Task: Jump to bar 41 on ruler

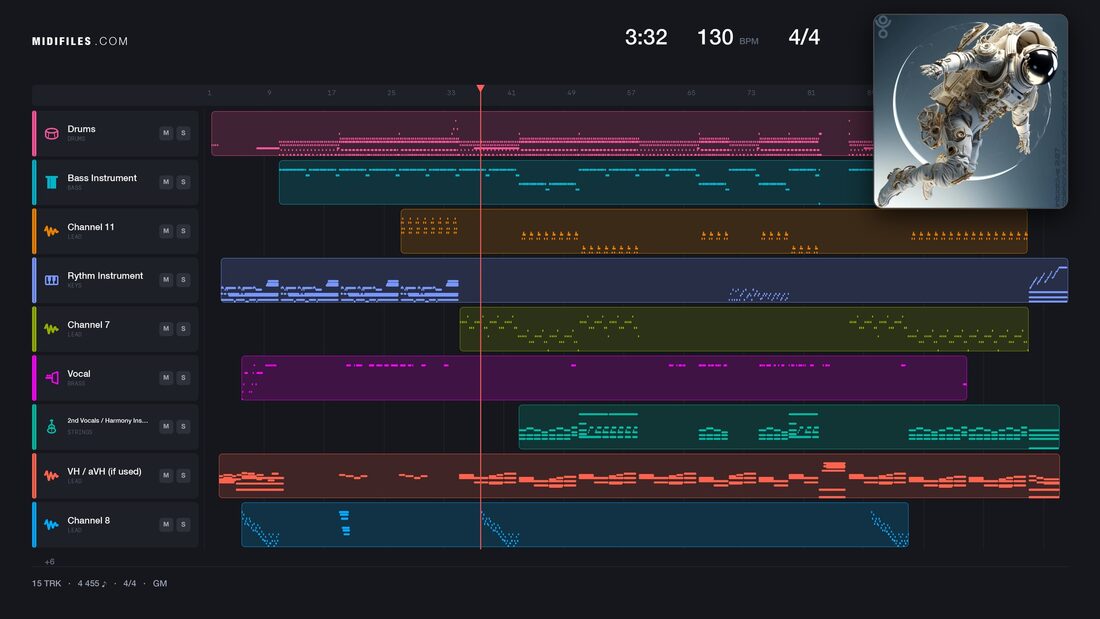Action: coord(511,93)
